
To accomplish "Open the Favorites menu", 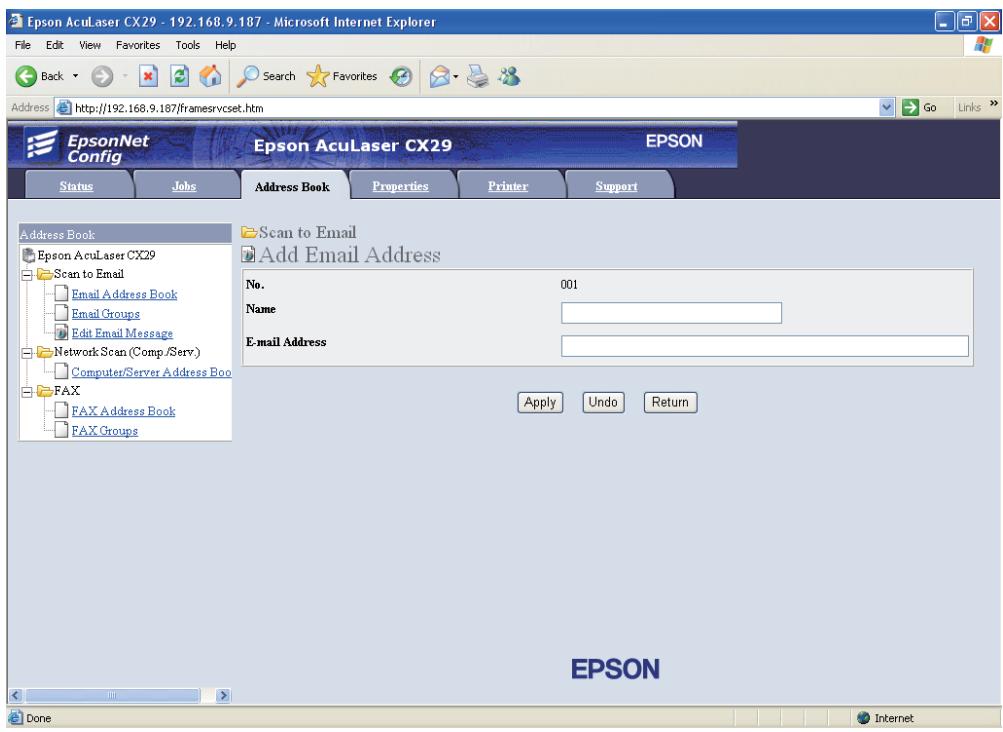I will point(138,45).
